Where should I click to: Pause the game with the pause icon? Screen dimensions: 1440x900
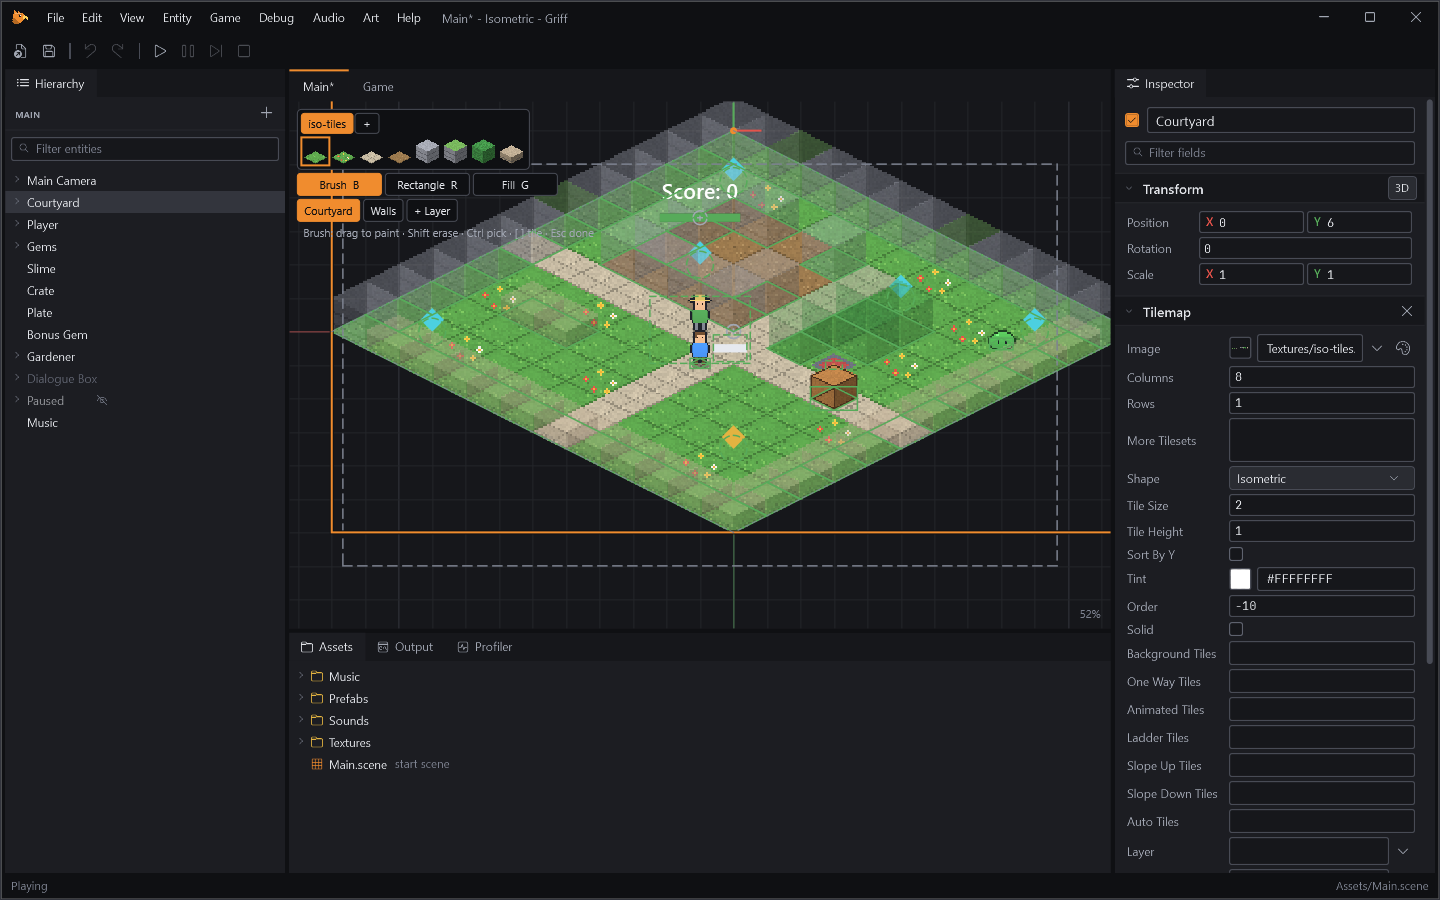click(188, 51)
